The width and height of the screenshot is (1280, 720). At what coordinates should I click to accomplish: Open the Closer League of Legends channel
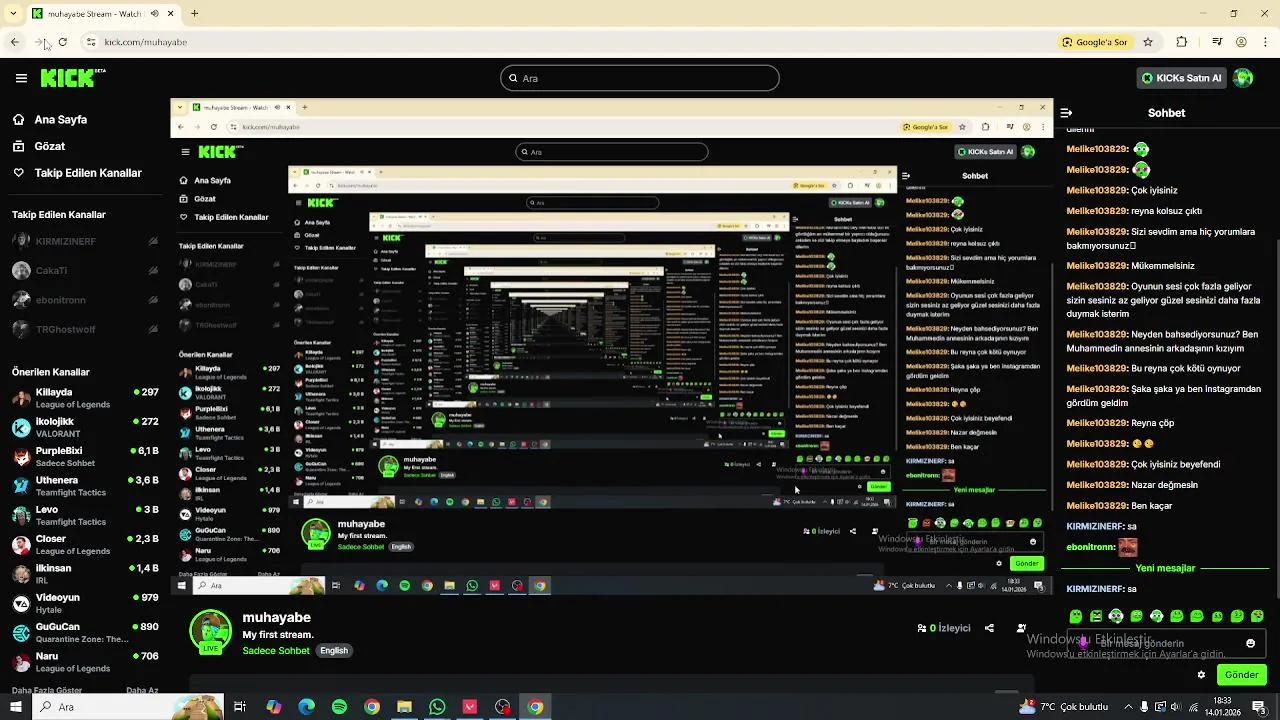(x=85, y=545)
